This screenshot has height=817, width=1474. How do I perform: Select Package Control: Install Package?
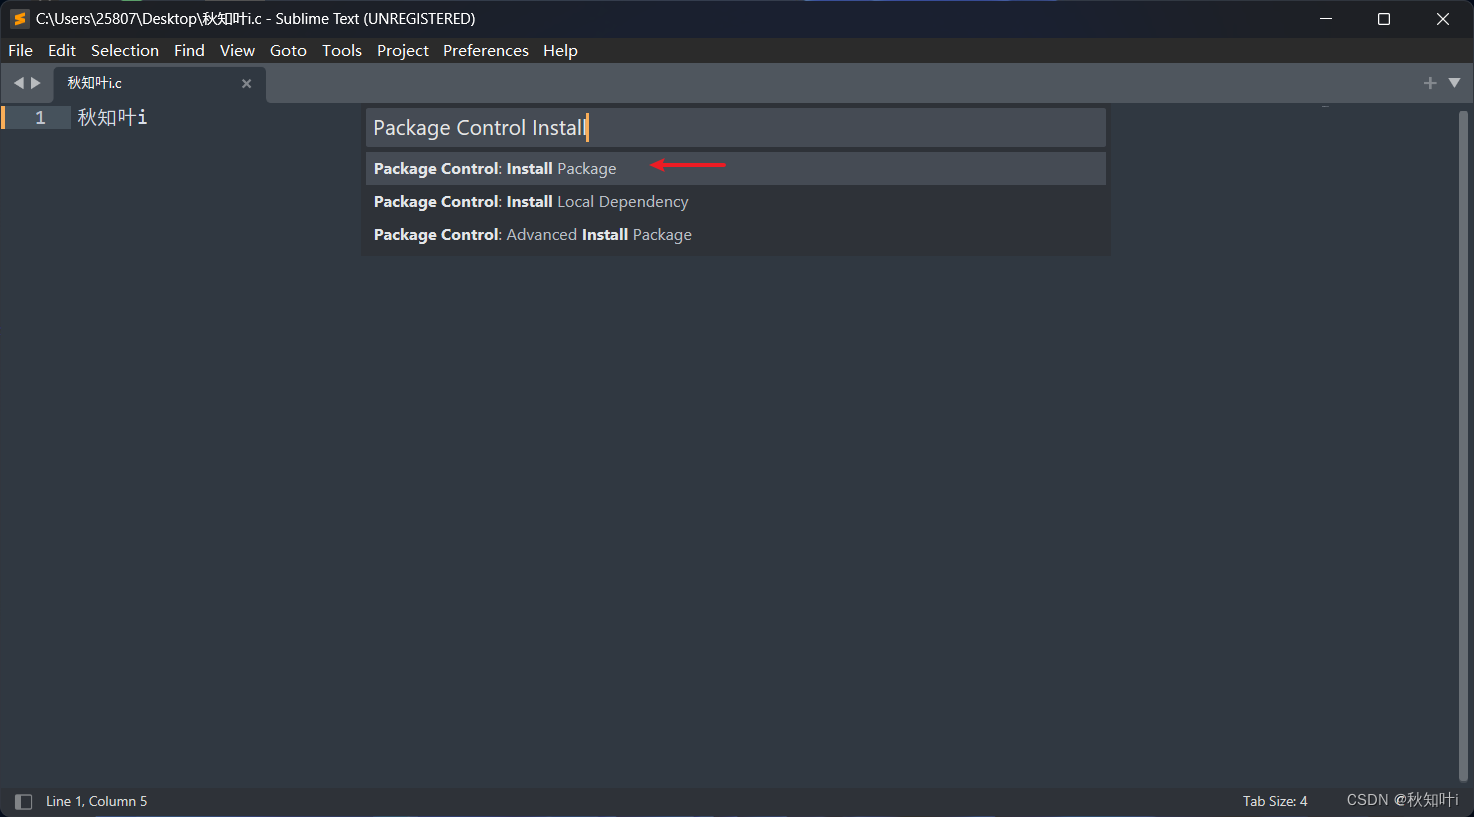point(736,168)
